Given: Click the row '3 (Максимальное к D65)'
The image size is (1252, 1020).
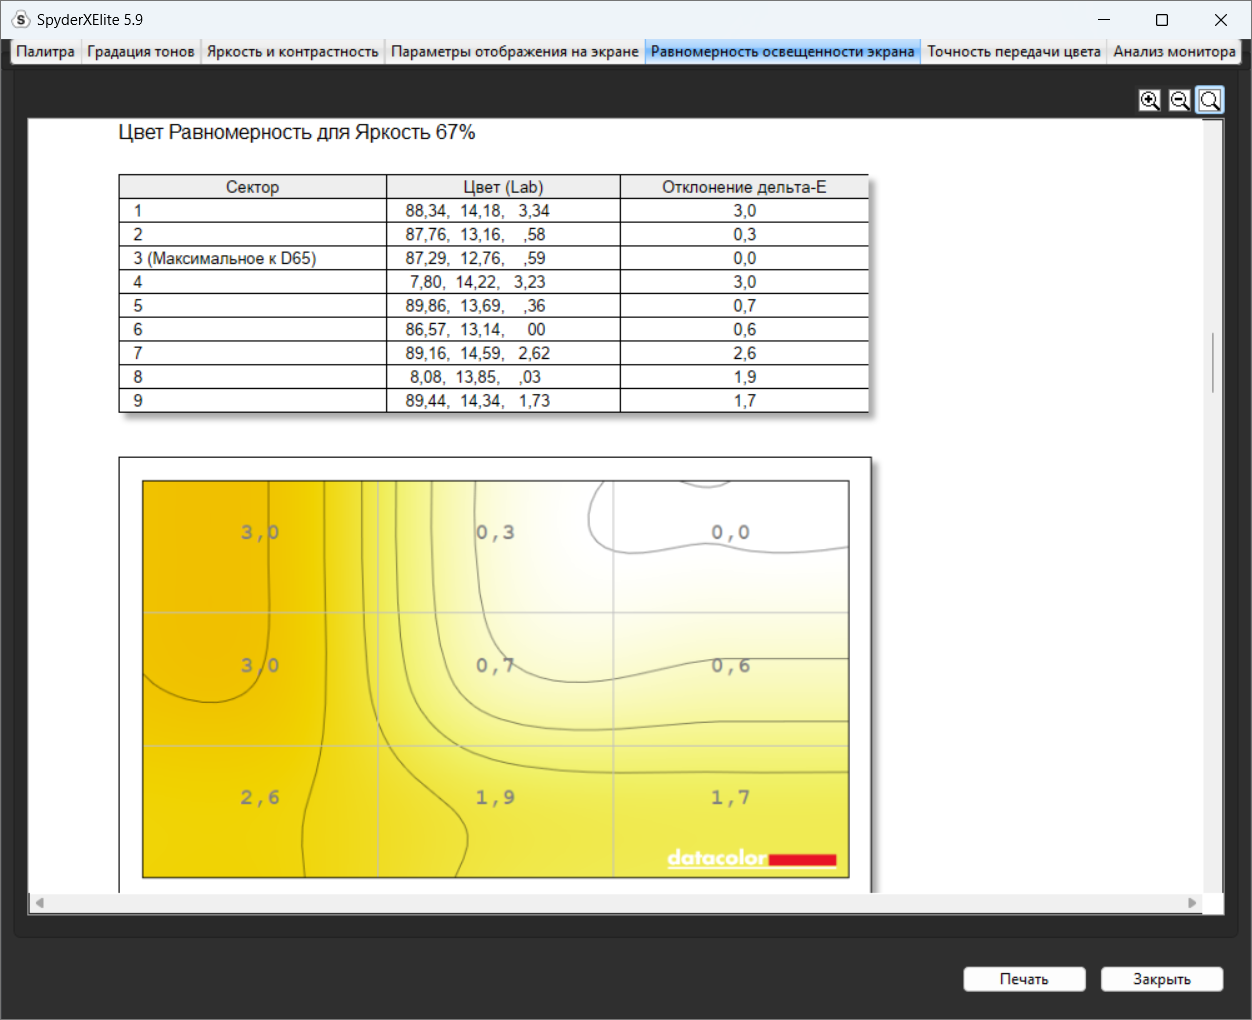Looking at the screenshot, I should (494, 258).
